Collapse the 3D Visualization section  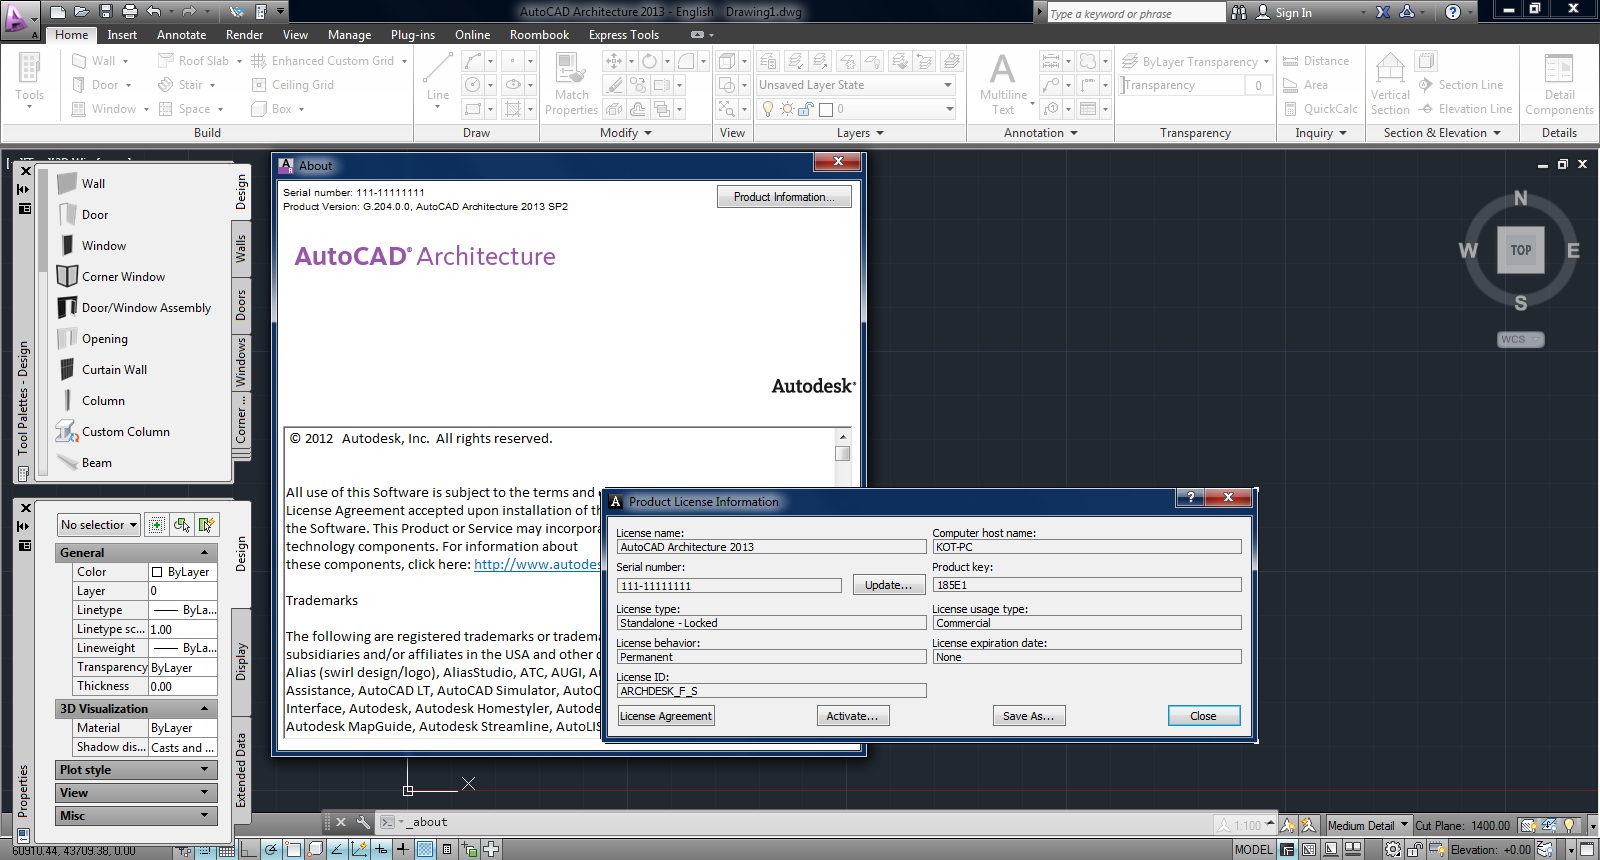click(x=136, y=709)
